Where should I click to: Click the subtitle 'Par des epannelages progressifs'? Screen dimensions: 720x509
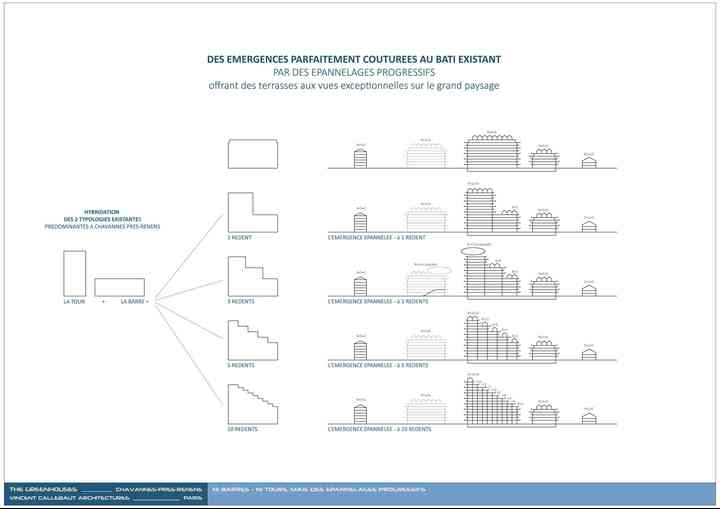[x=354, y=72]
